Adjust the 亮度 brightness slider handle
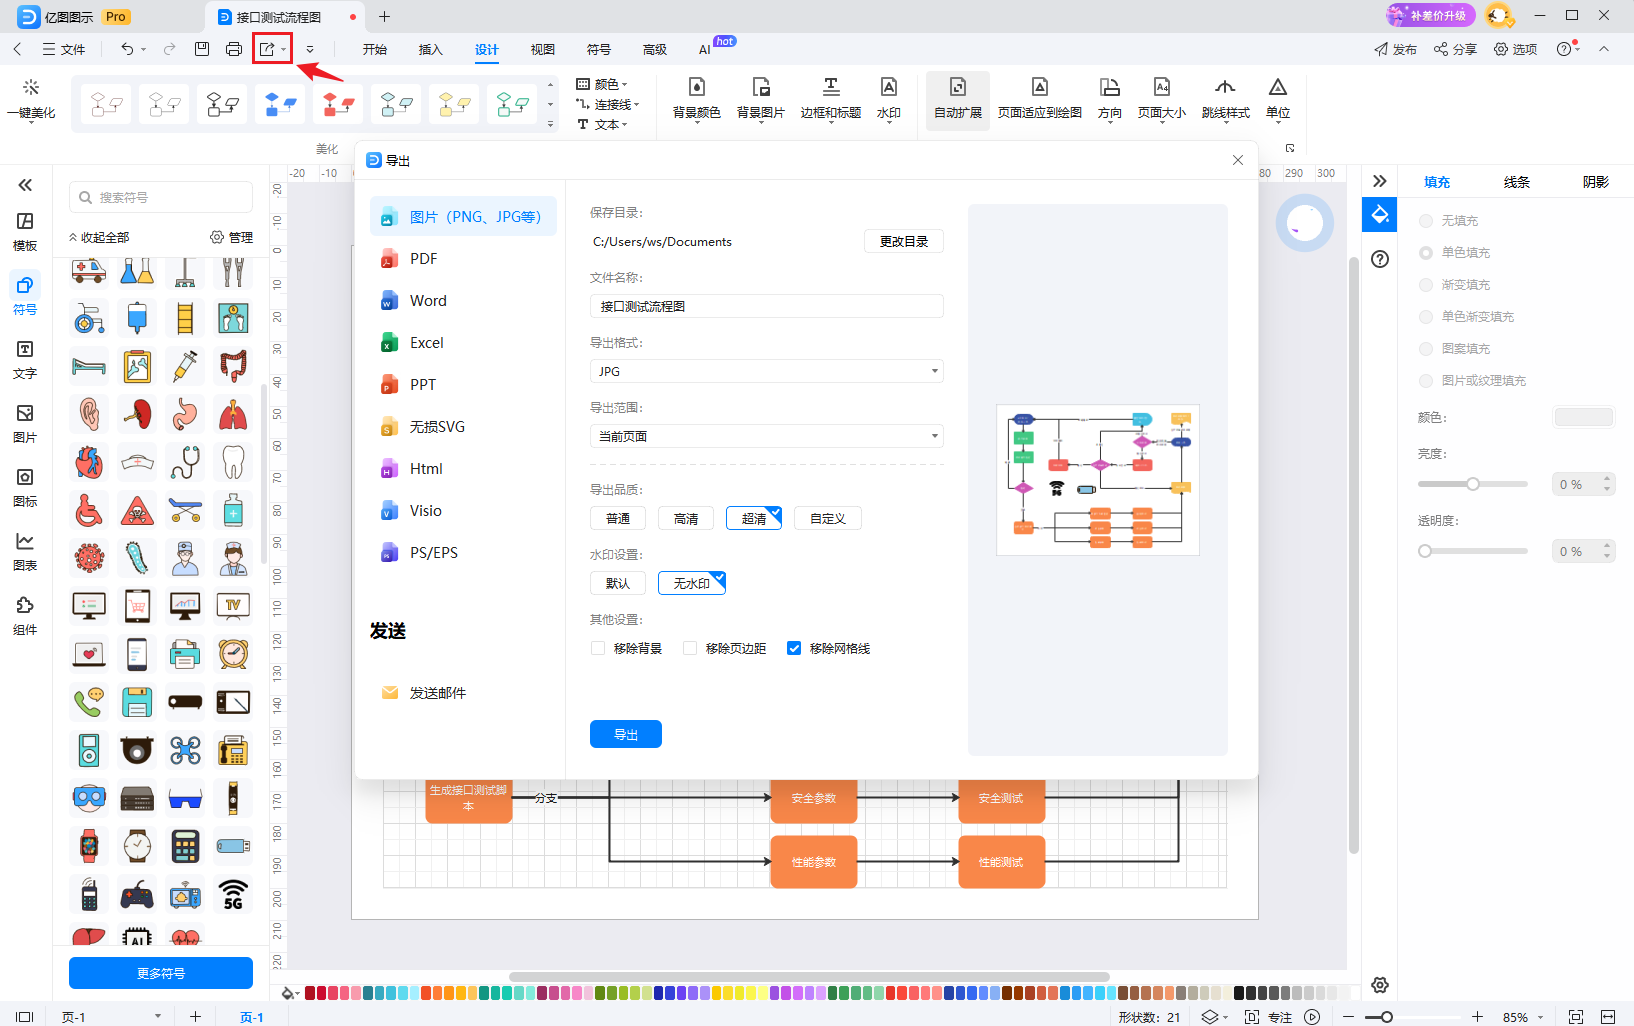Image resolution: width=1634 pixels, height=1026 pixels. pos(1473,484)
